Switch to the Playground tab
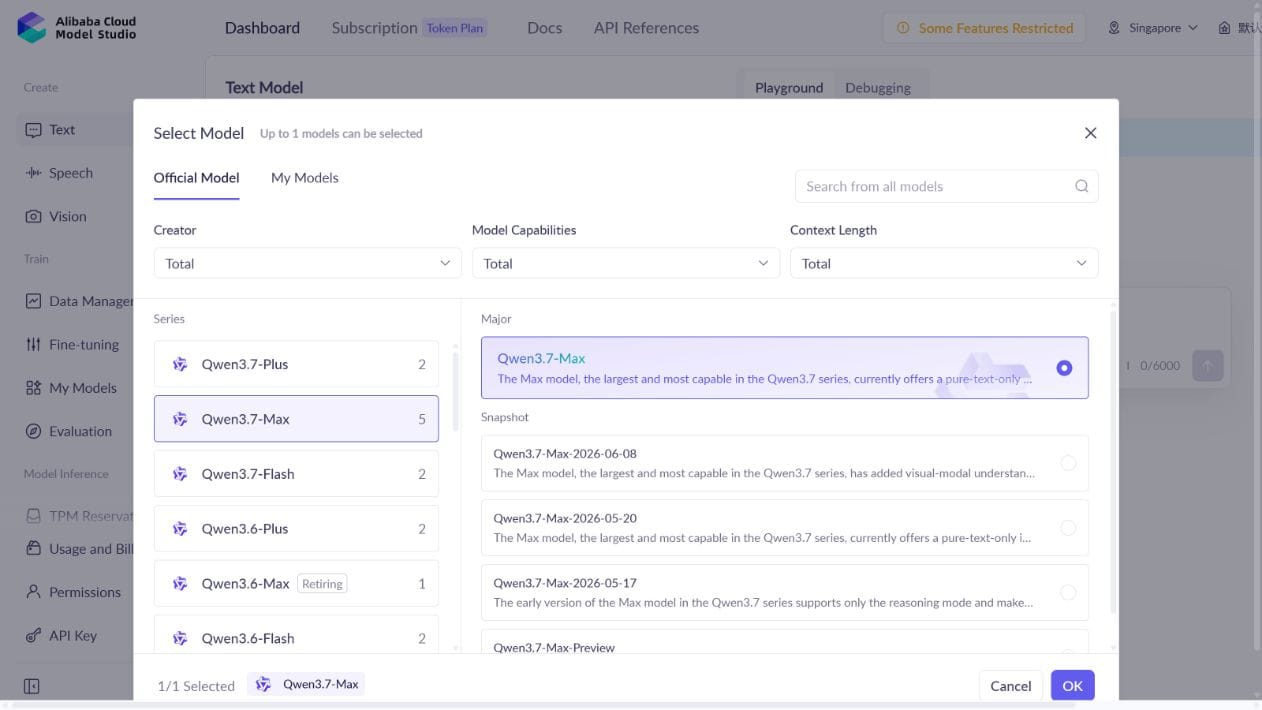This screenshot has height=710, width=1262. (x=789, y=87)
